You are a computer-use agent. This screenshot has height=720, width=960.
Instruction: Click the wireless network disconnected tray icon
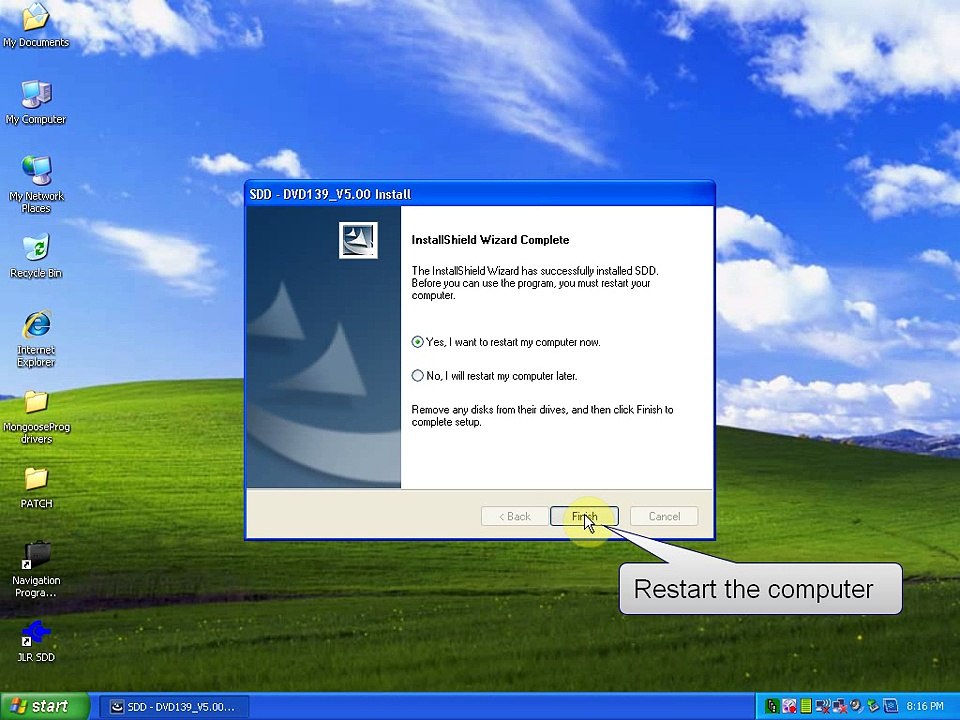(823, 706)
